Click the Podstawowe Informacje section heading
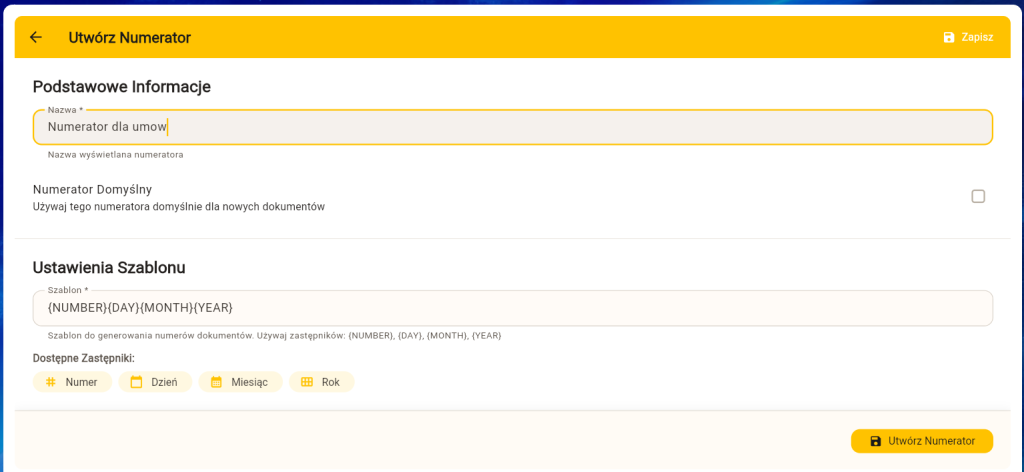1024x472 pixels. click(121, 86)
